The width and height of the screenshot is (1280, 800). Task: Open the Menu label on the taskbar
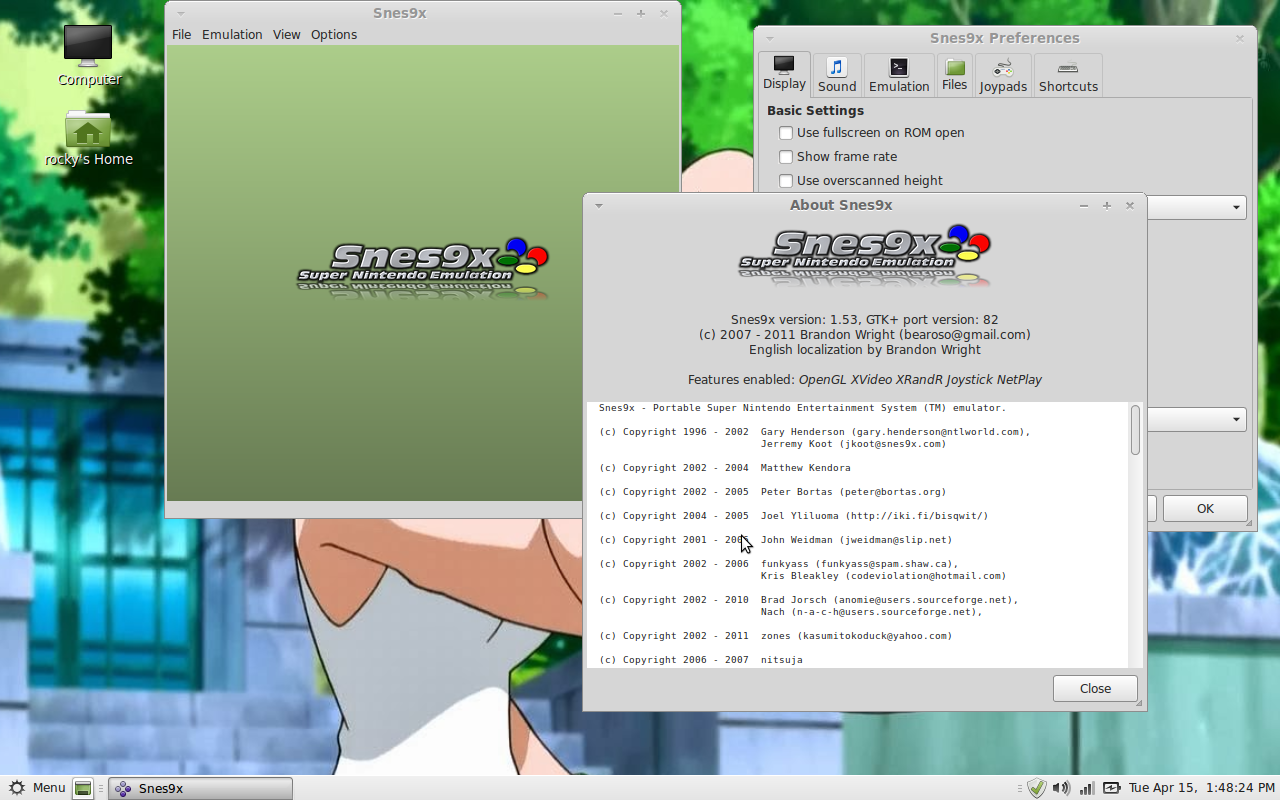pyautogui.click(x=49, y=788)
